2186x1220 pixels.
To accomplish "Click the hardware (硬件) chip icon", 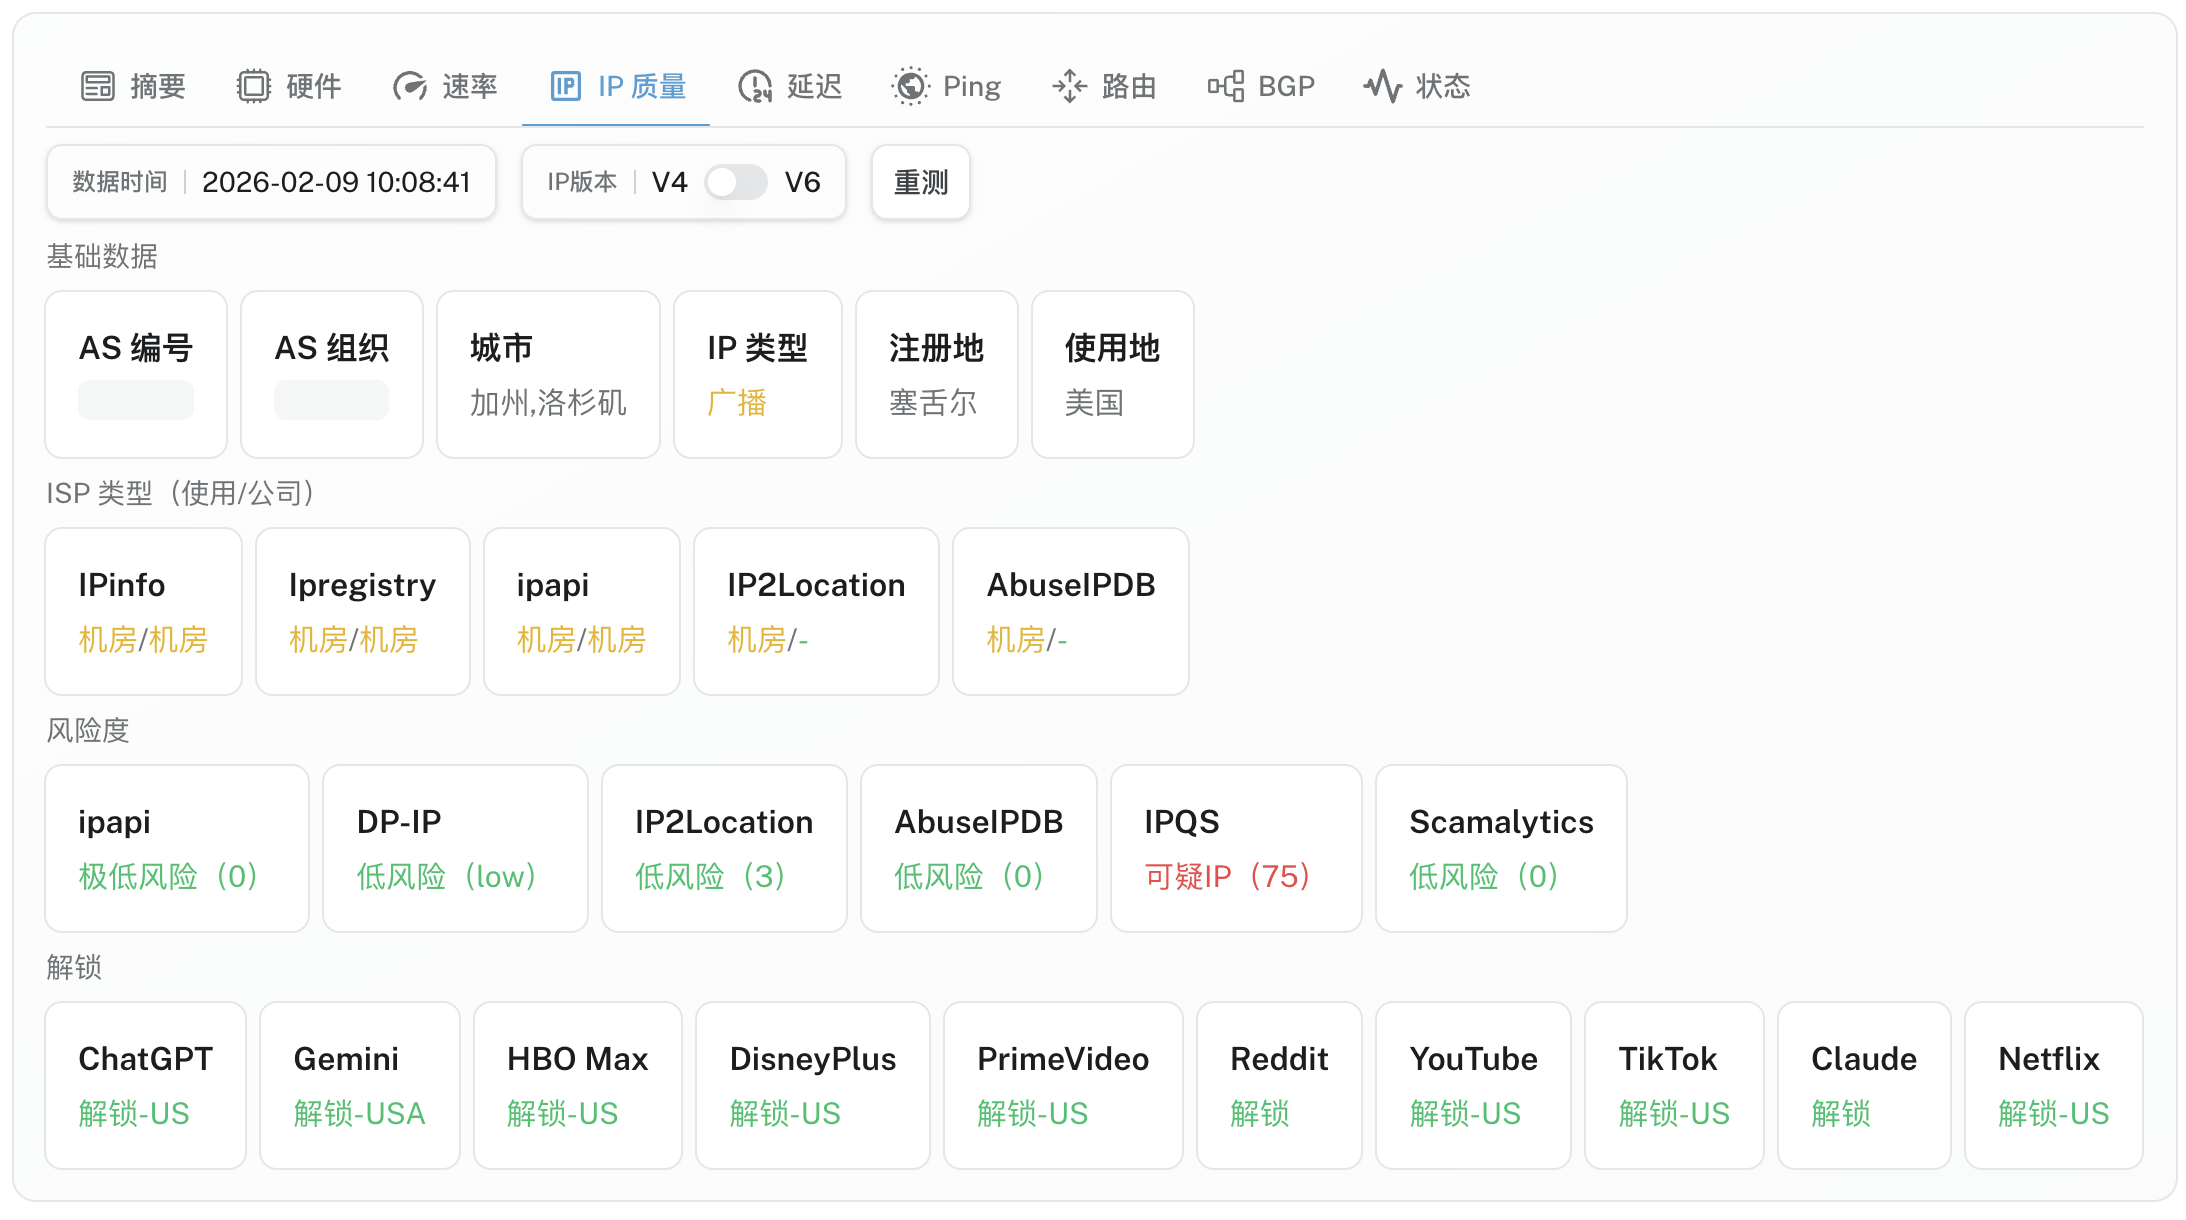I will (x=254, y=86).
